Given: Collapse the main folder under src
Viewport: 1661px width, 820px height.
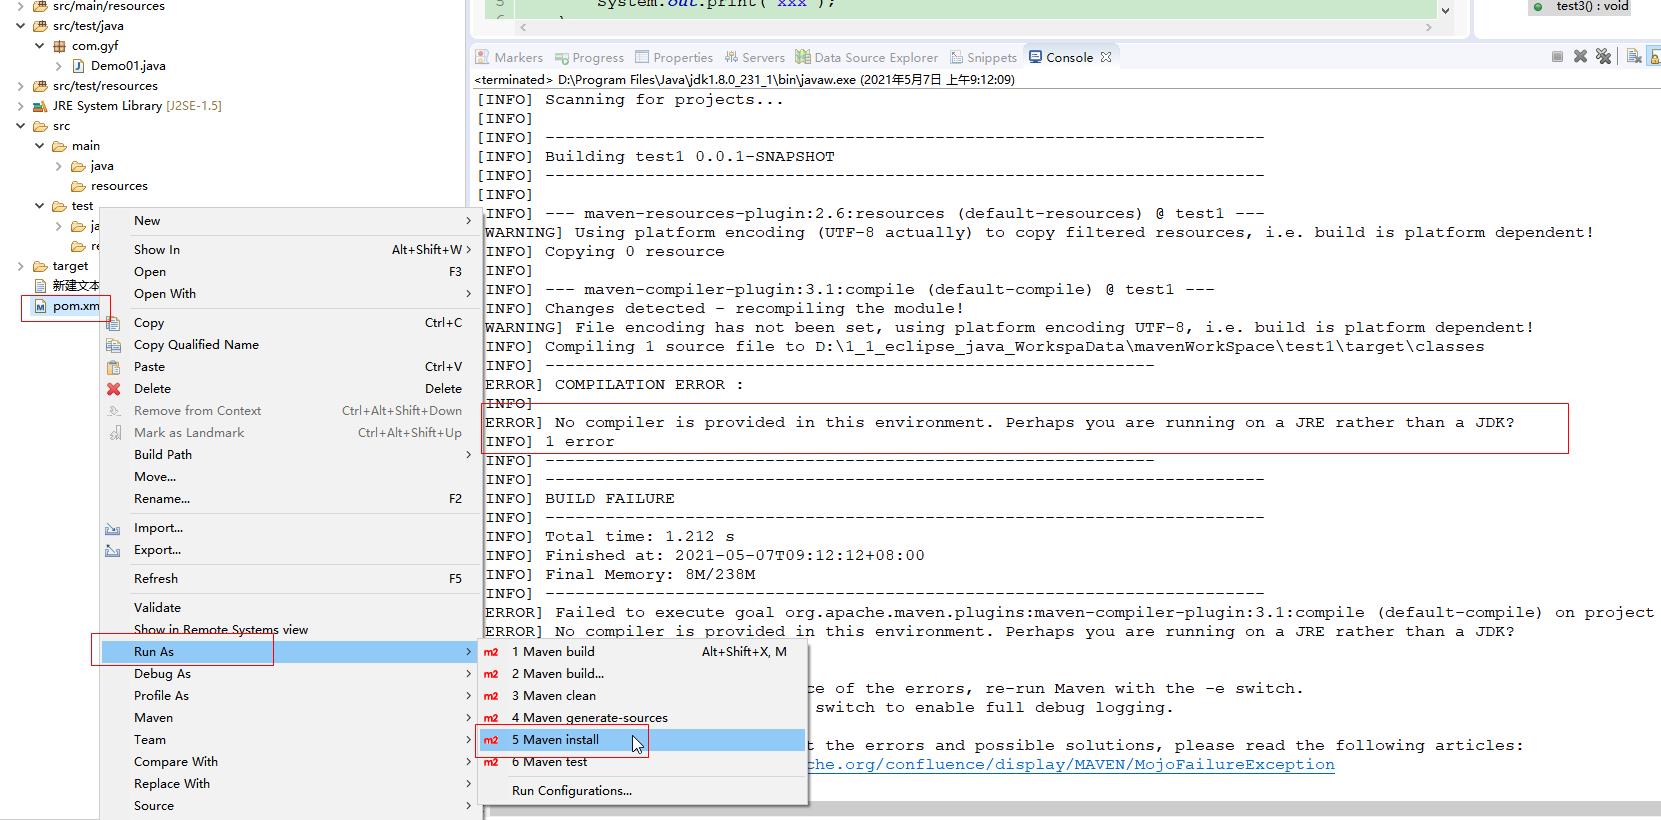Looking at the screenshot, I should point(40,146).
